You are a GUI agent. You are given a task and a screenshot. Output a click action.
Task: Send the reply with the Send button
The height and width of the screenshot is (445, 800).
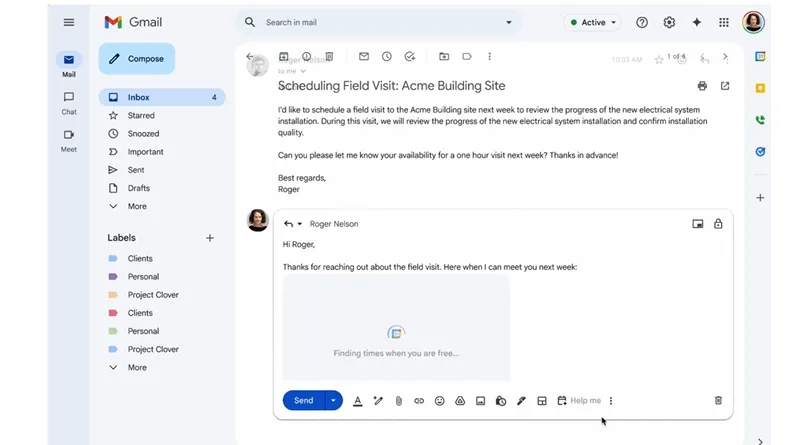coord(303,401)
